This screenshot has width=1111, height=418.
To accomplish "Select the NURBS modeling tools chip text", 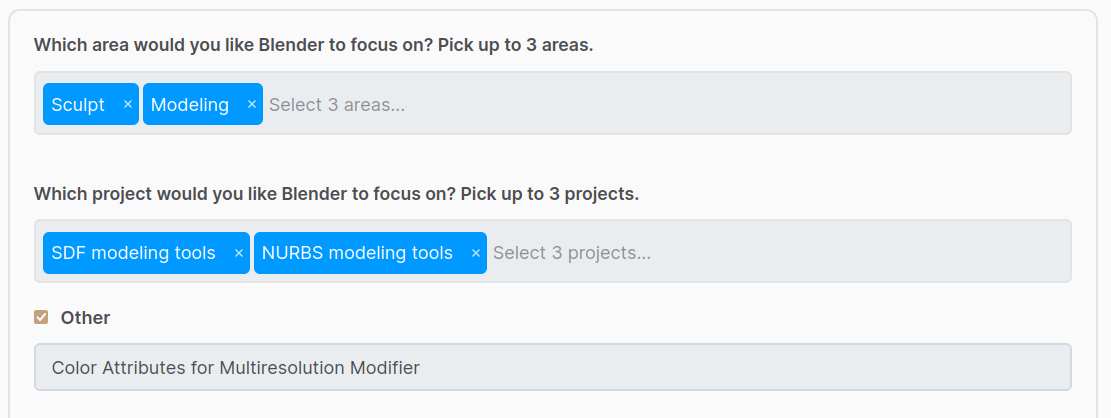I will click(x=357, y=253).
